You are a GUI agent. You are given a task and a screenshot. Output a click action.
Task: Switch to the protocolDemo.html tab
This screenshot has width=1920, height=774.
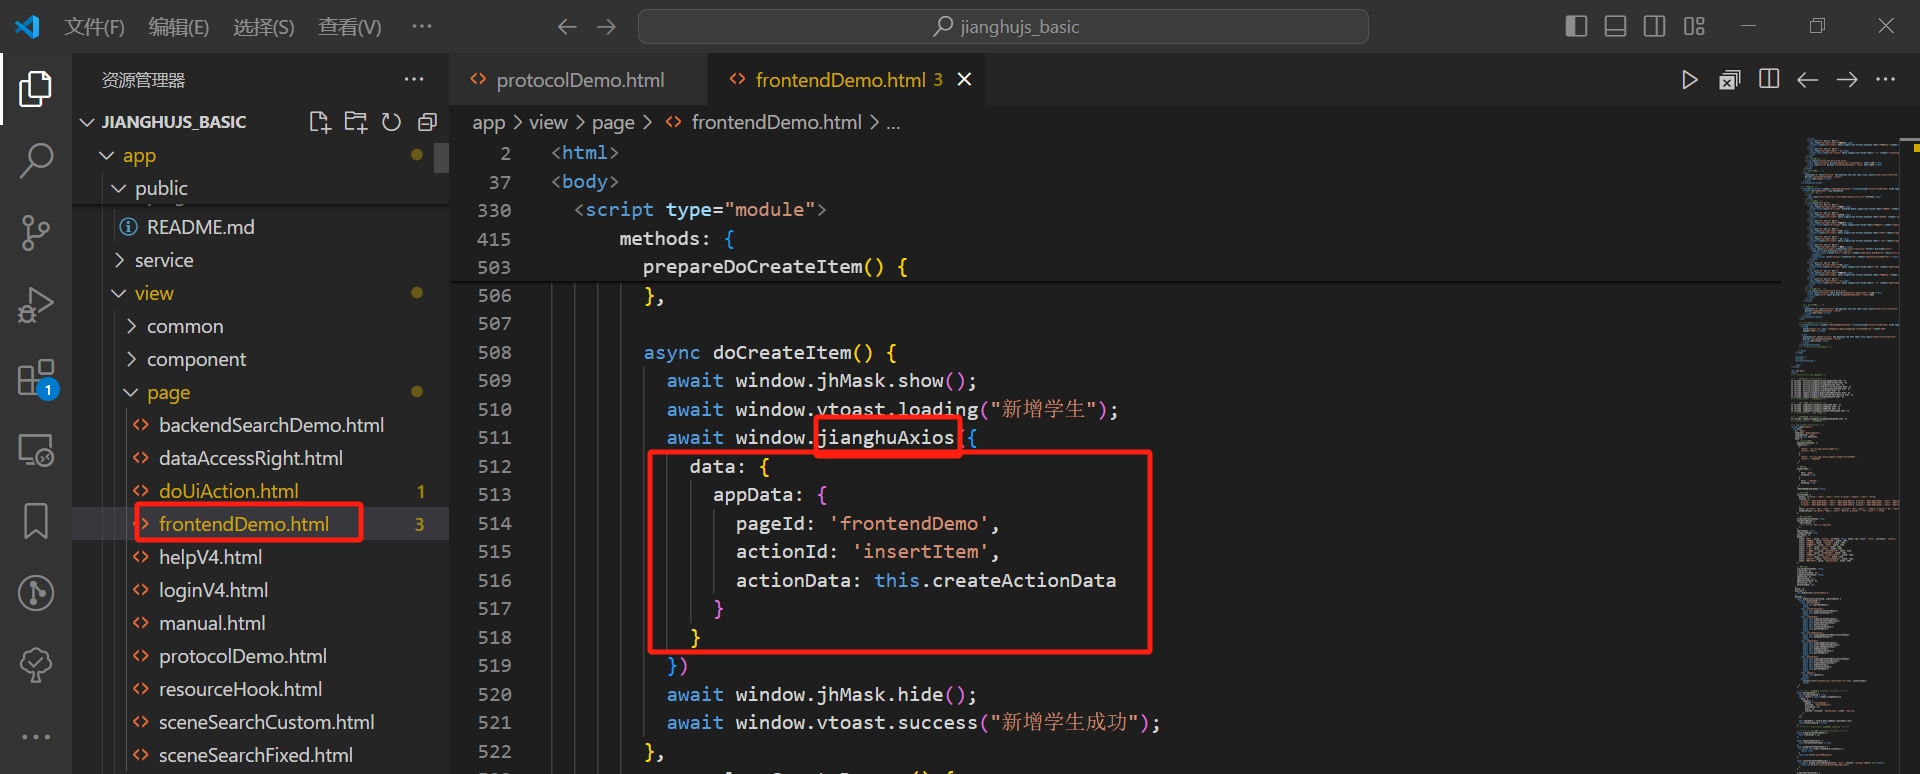click(x=579, y=80)
